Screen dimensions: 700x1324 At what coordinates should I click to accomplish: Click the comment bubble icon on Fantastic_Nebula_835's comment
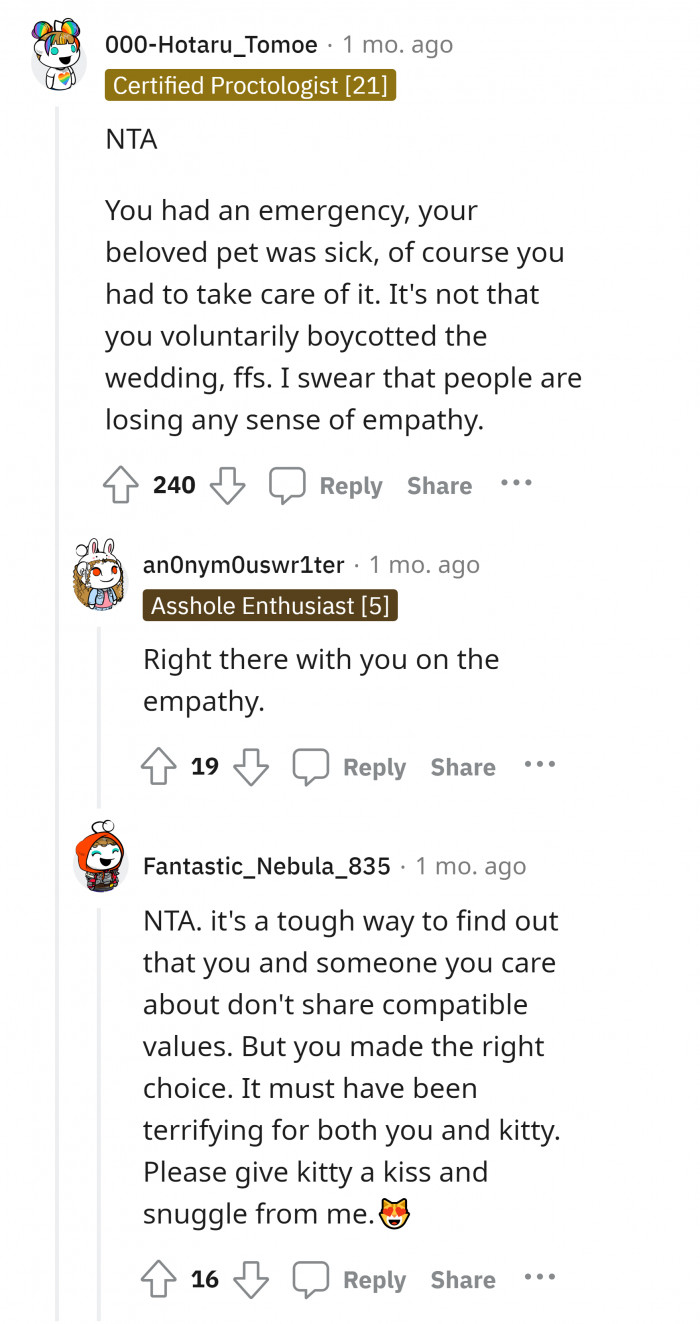pos(310,1279)
